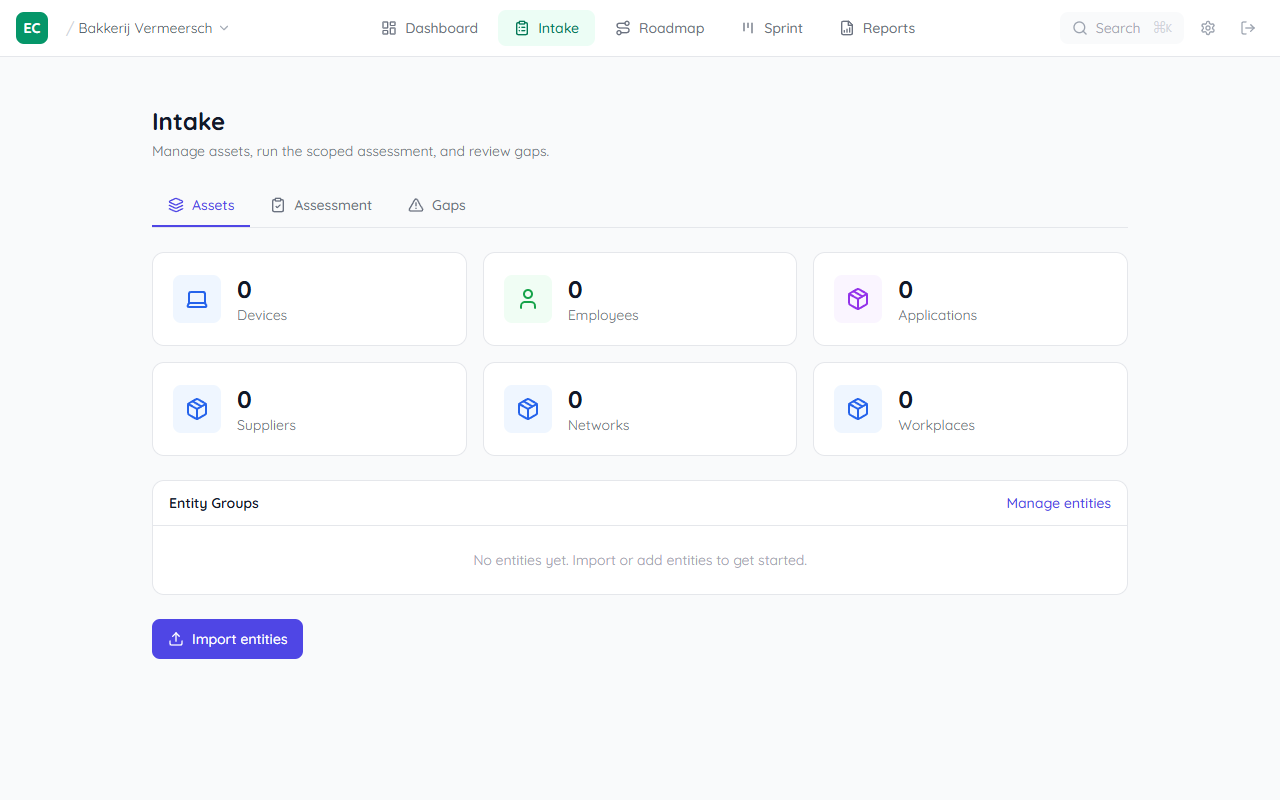Click the Networks cube icon

(527, 409)
